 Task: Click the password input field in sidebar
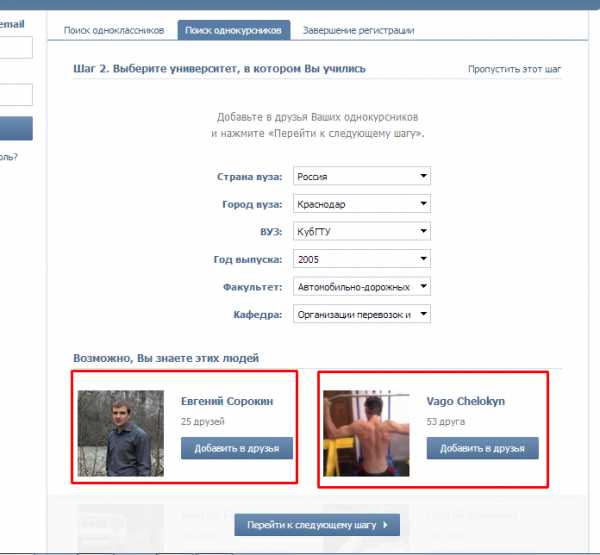[15, 95]
